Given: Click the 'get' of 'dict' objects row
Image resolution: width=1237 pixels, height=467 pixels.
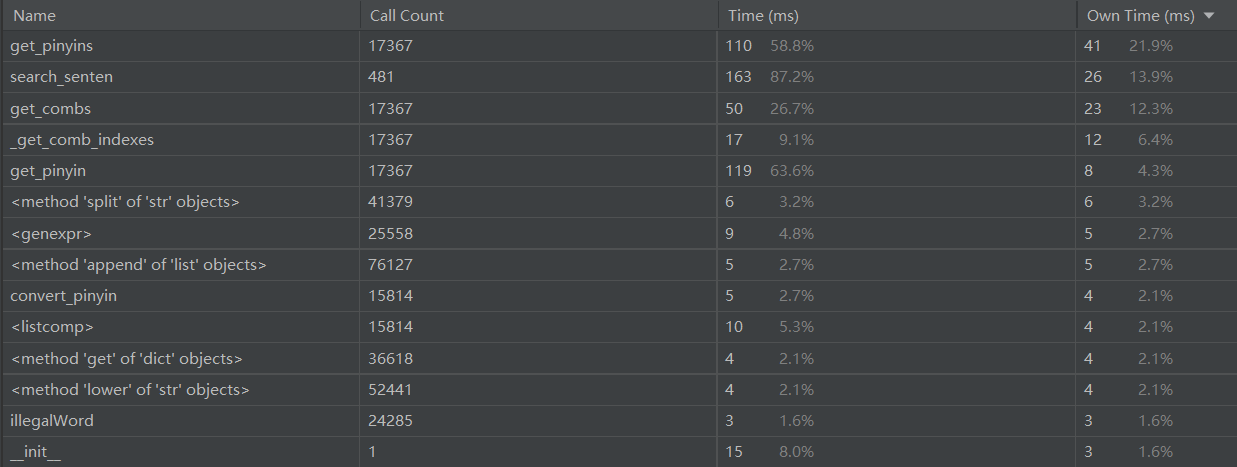Looking at the screenshot, I should 126,358.
